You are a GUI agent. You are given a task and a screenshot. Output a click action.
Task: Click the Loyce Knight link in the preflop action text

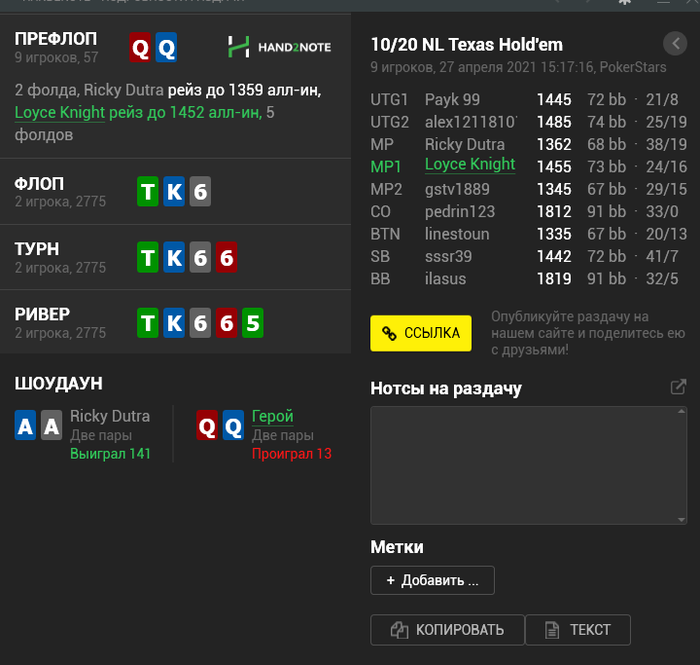click(60, 112)
